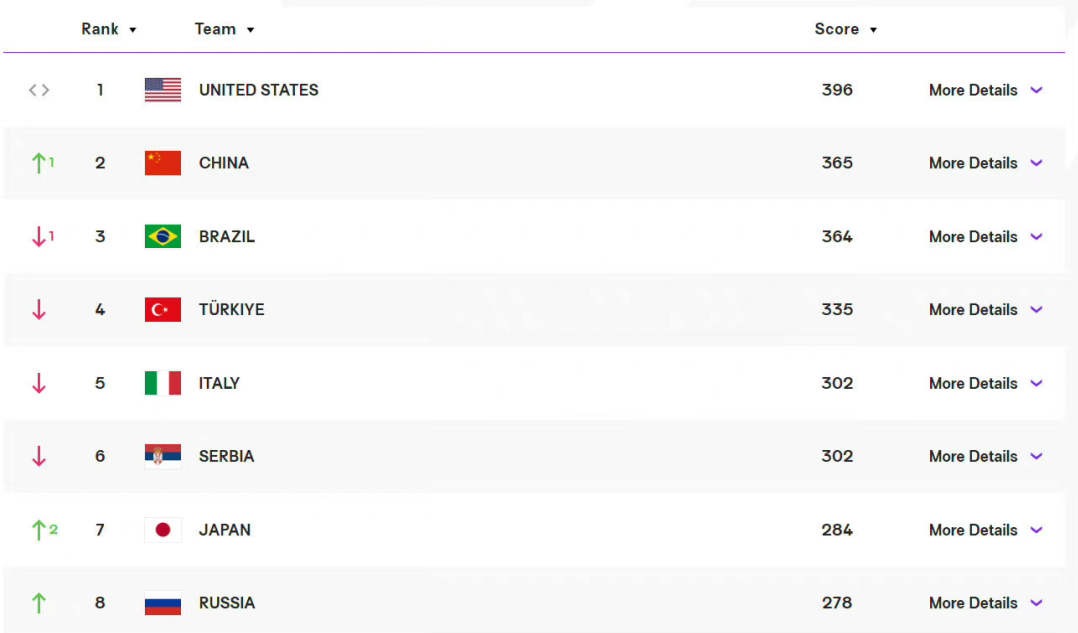Click the green up arrow beside China

[x=39, y=163]
